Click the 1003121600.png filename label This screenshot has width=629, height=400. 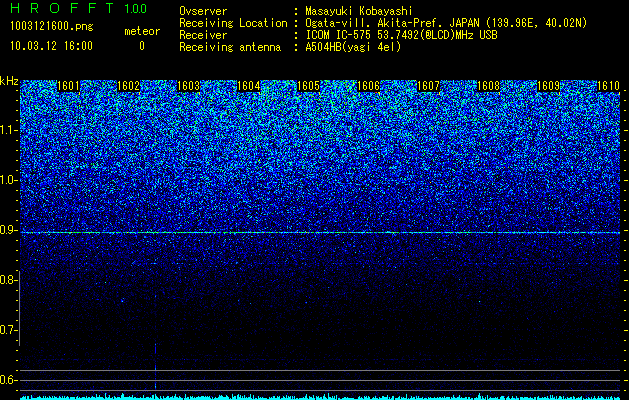click(x=52, y=27)
